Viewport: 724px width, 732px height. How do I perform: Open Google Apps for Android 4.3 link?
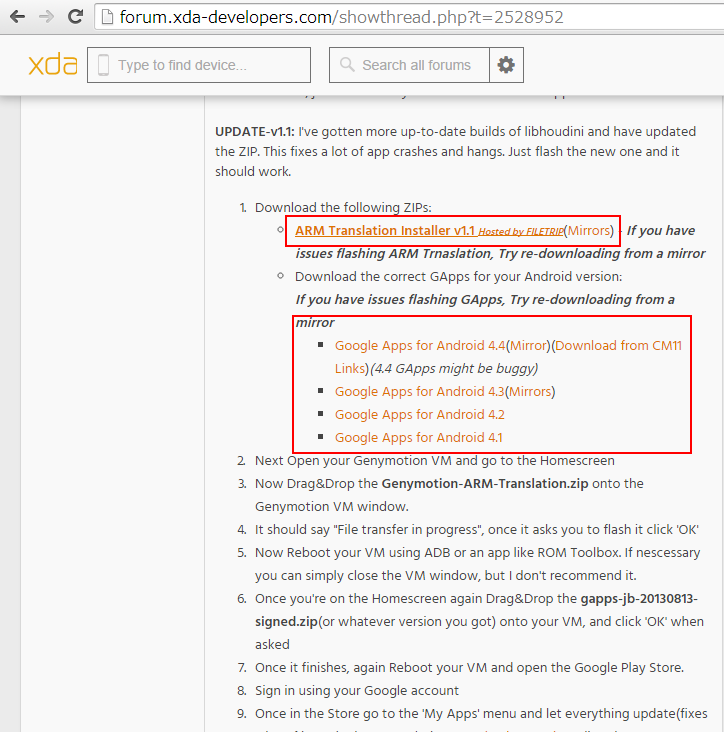pyautogui.click(x=420, y=391)
